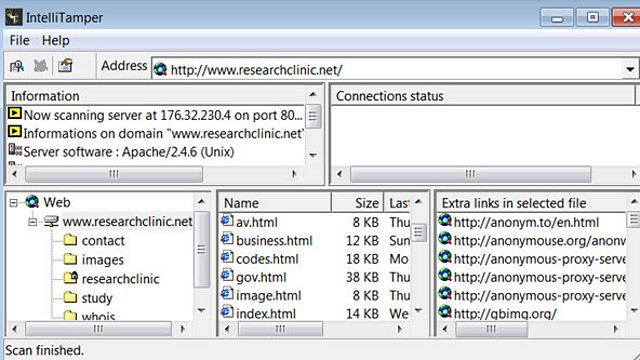Viewport: 640px width, 360px height.
Task: Click the tree panel scroll down arrow
Action: point(201,310)
